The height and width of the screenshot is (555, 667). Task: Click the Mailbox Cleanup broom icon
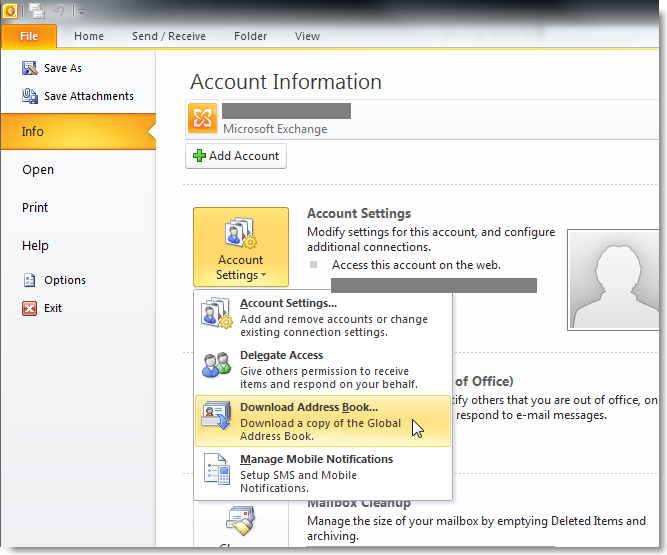(240, 521)
